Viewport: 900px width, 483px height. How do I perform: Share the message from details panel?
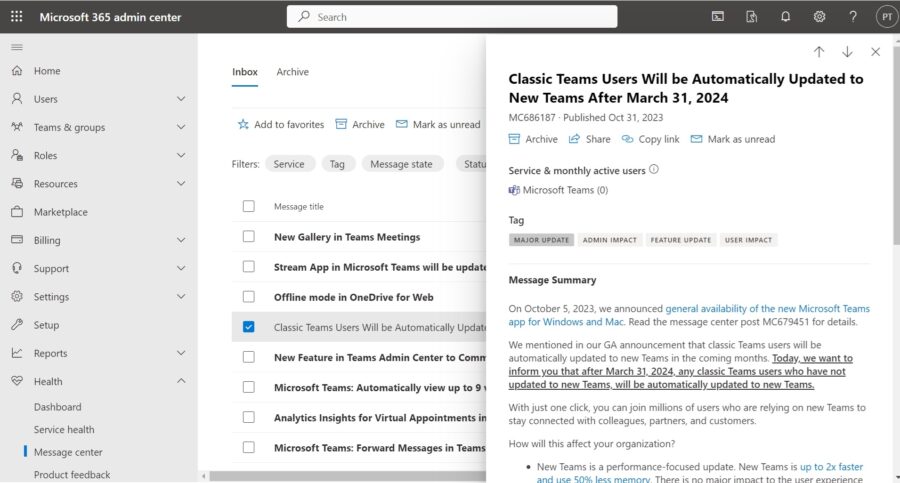pos(589,139)
